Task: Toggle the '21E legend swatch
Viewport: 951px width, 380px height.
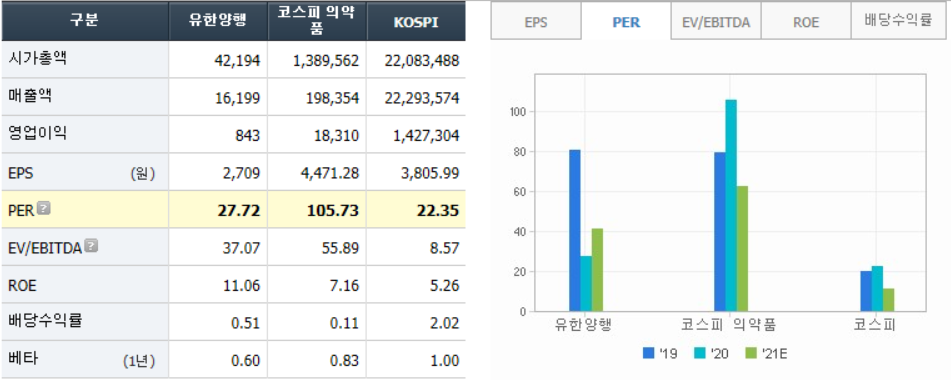Action: tap(751, 353)
